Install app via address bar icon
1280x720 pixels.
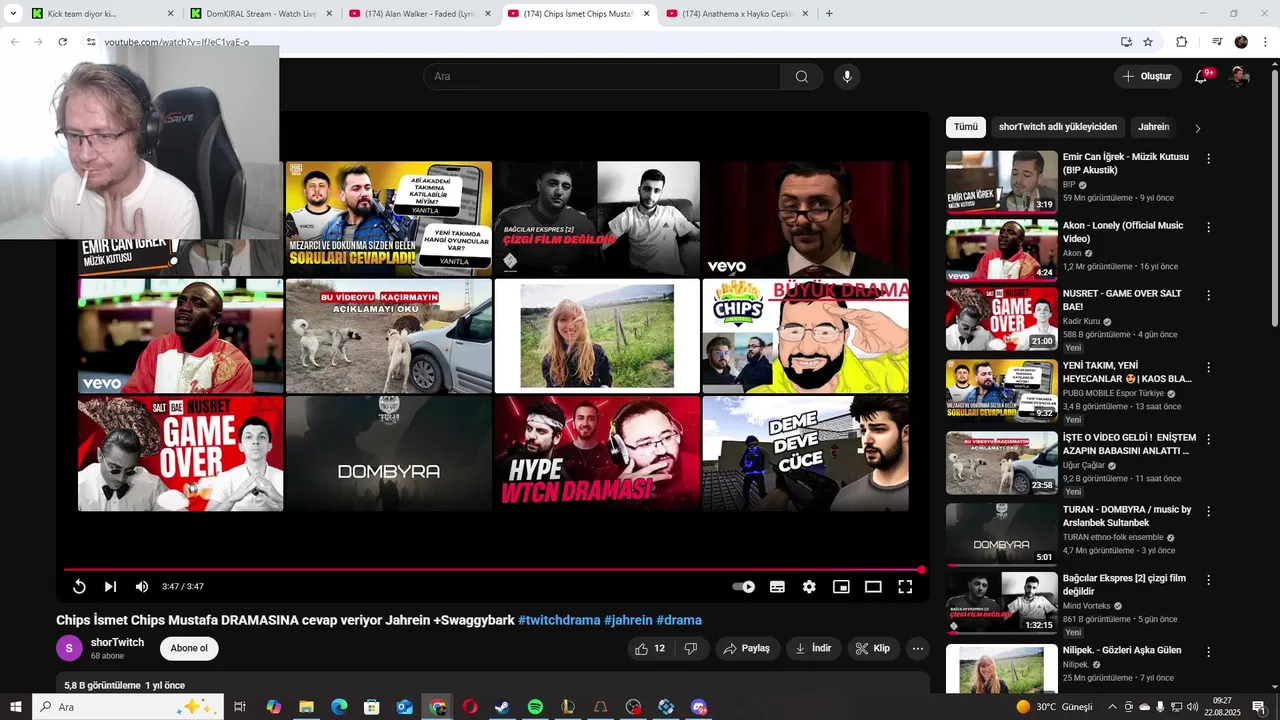click(x=1126, y=42)
